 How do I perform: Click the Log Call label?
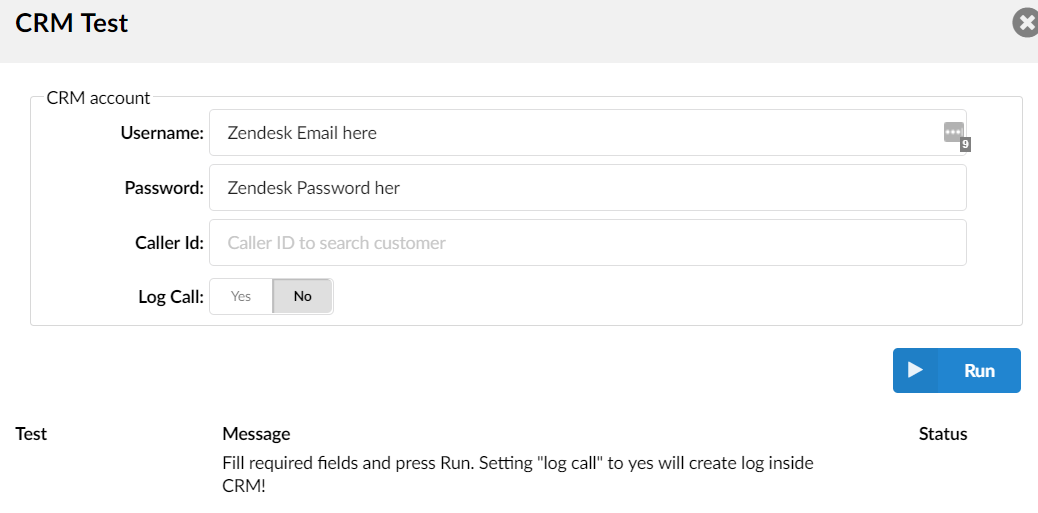(x=171, y=297)
